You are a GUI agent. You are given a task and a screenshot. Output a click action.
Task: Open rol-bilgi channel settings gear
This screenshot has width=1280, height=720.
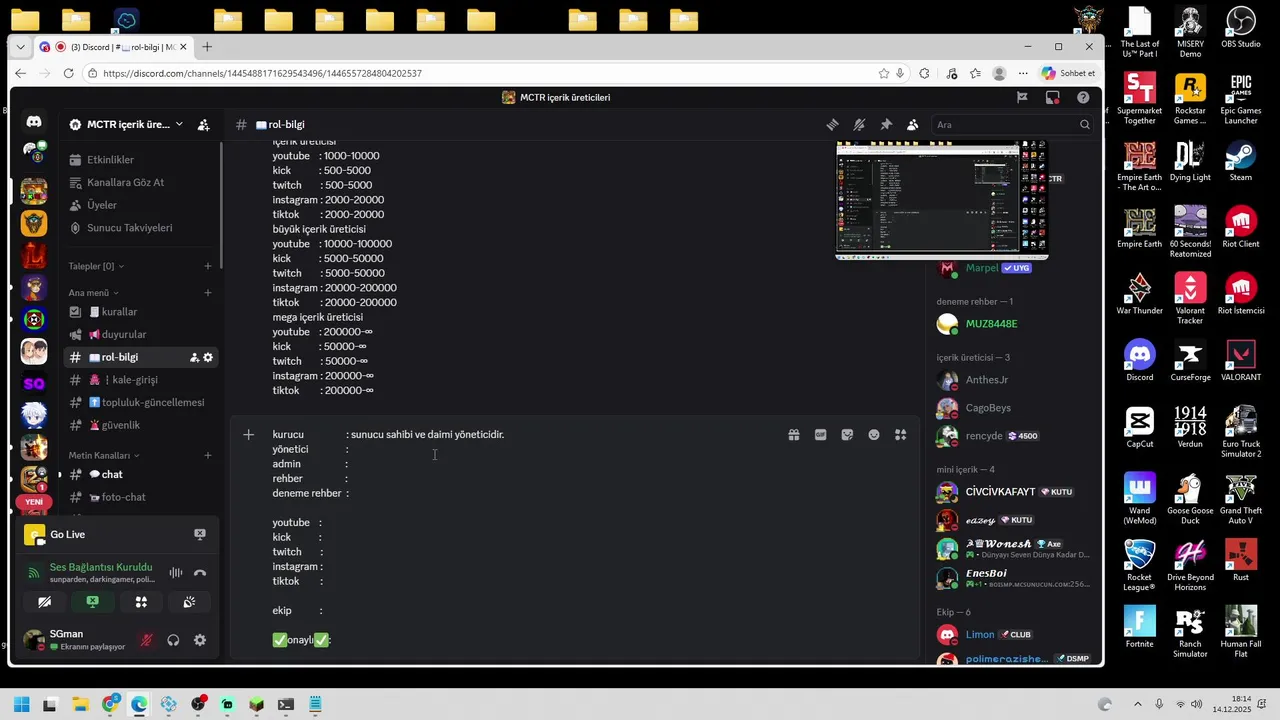click(x=208, y=358)
